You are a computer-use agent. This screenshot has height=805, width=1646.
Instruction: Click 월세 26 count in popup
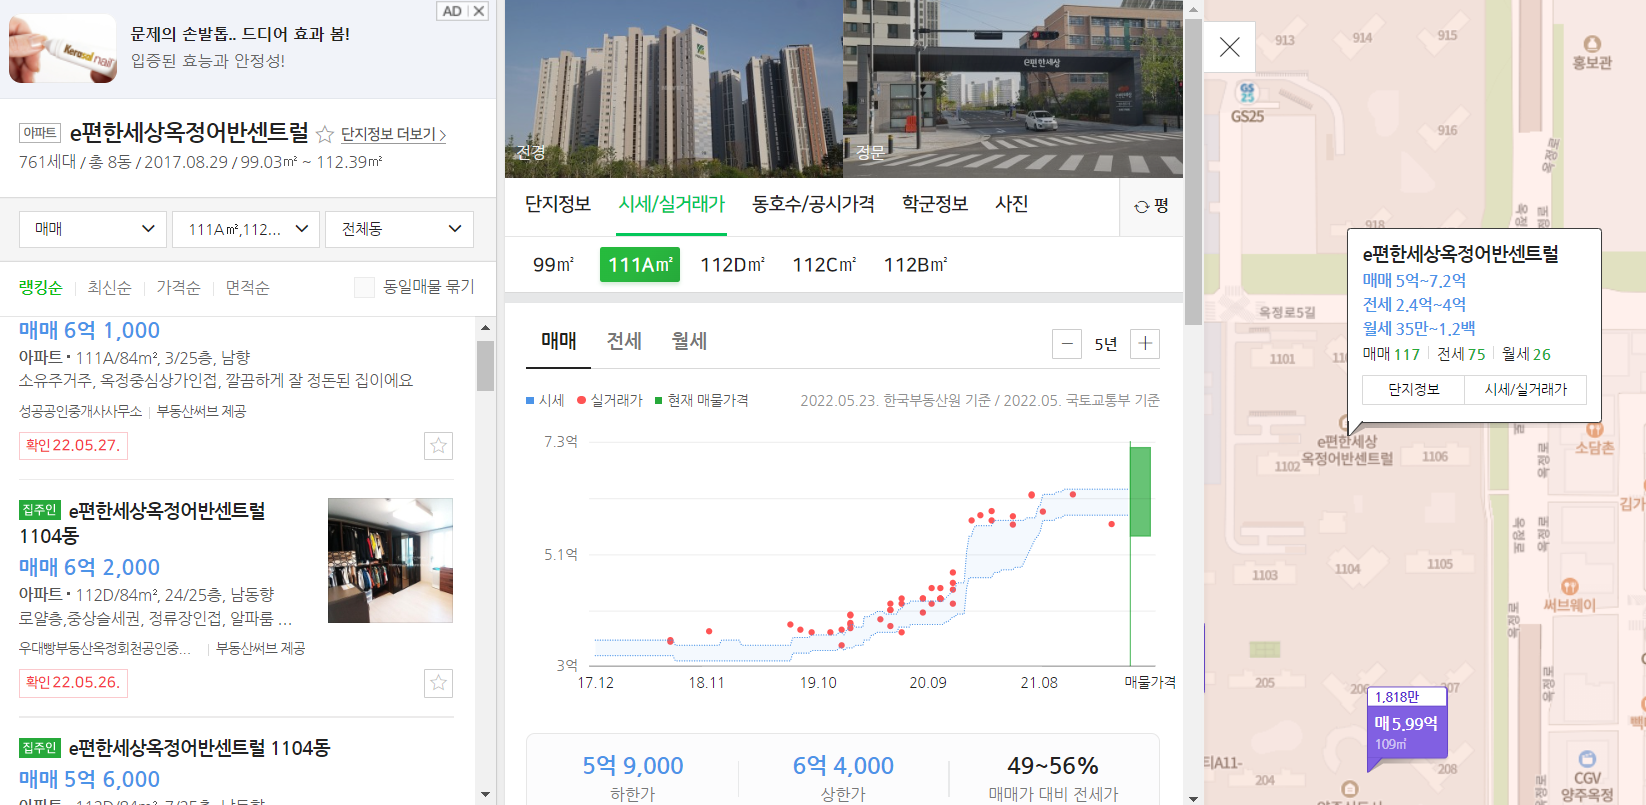click(1526, 354)
